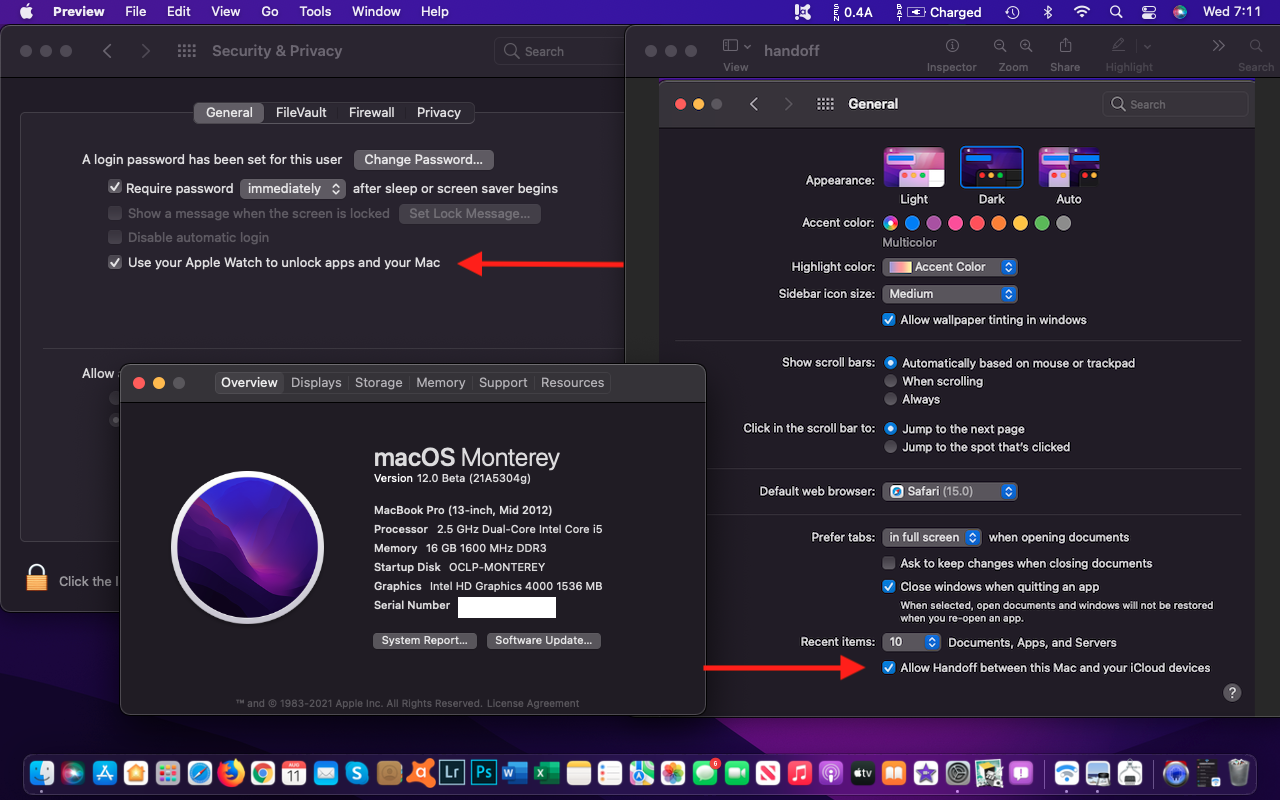Image resolution: width=1280 pixels, height=800 pixels.
Task: Select the blue accent color
Action: pos(912,223)
